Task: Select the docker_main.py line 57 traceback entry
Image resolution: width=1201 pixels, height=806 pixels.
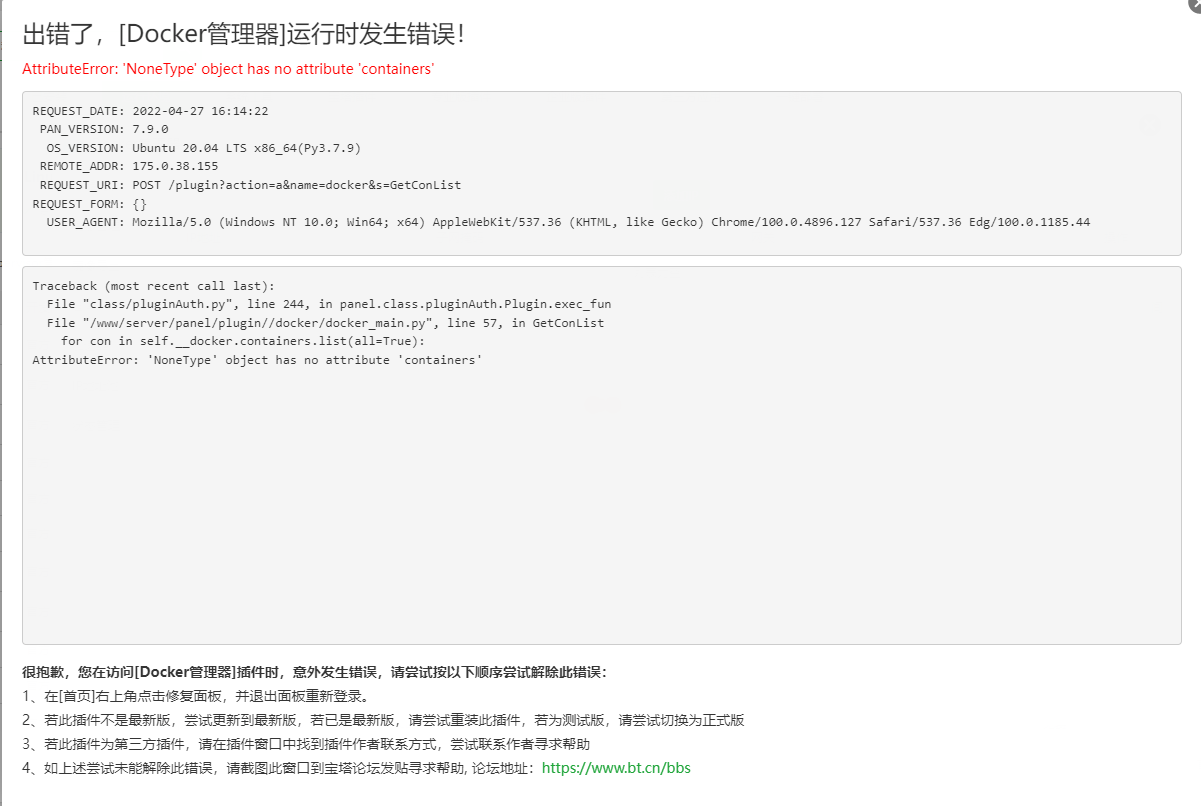Action: coord(325,323)
